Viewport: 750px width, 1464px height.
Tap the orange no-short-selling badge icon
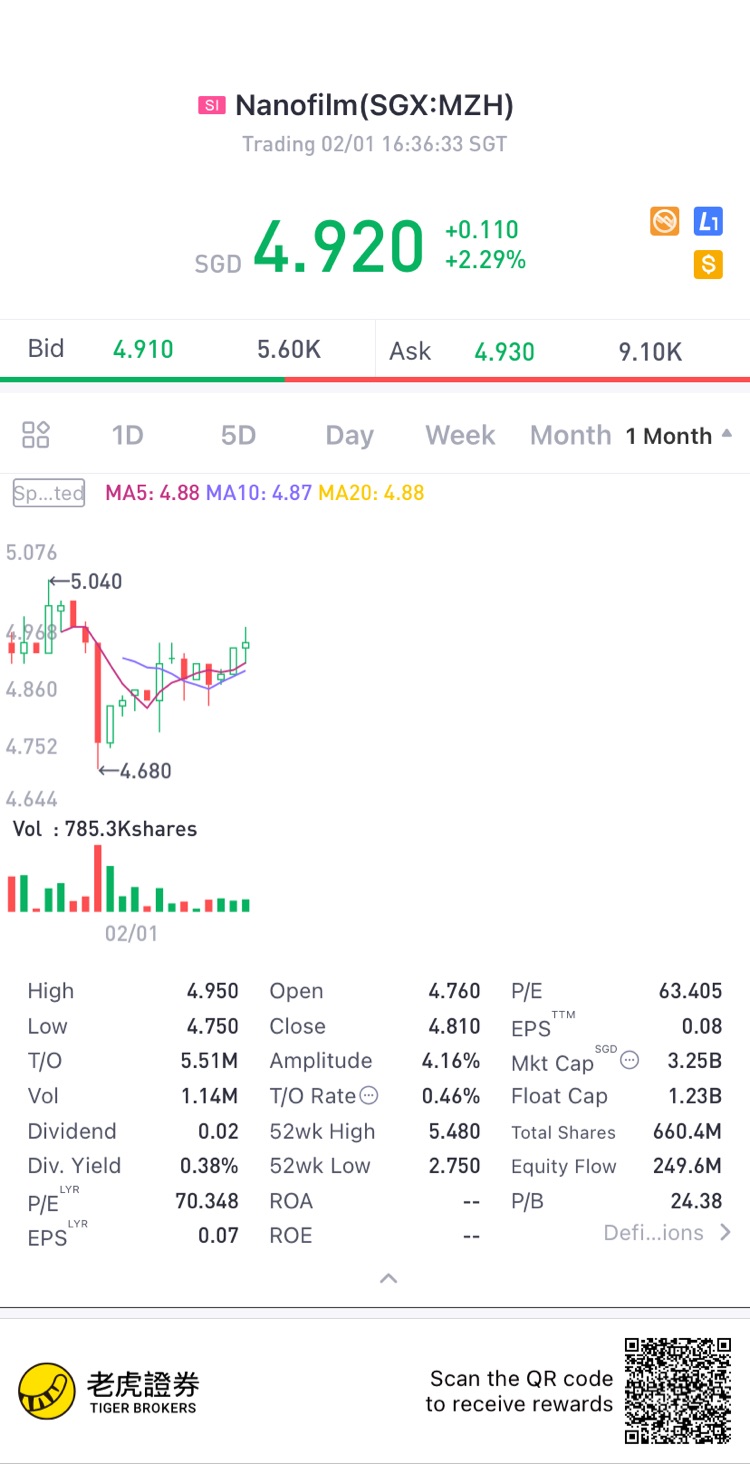664,221
